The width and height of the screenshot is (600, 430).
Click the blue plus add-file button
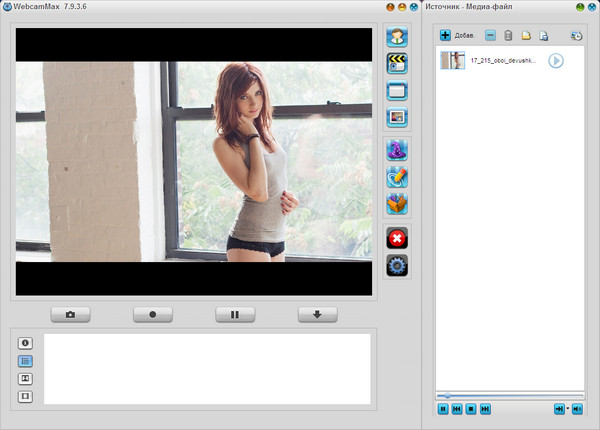pos(446,36)
